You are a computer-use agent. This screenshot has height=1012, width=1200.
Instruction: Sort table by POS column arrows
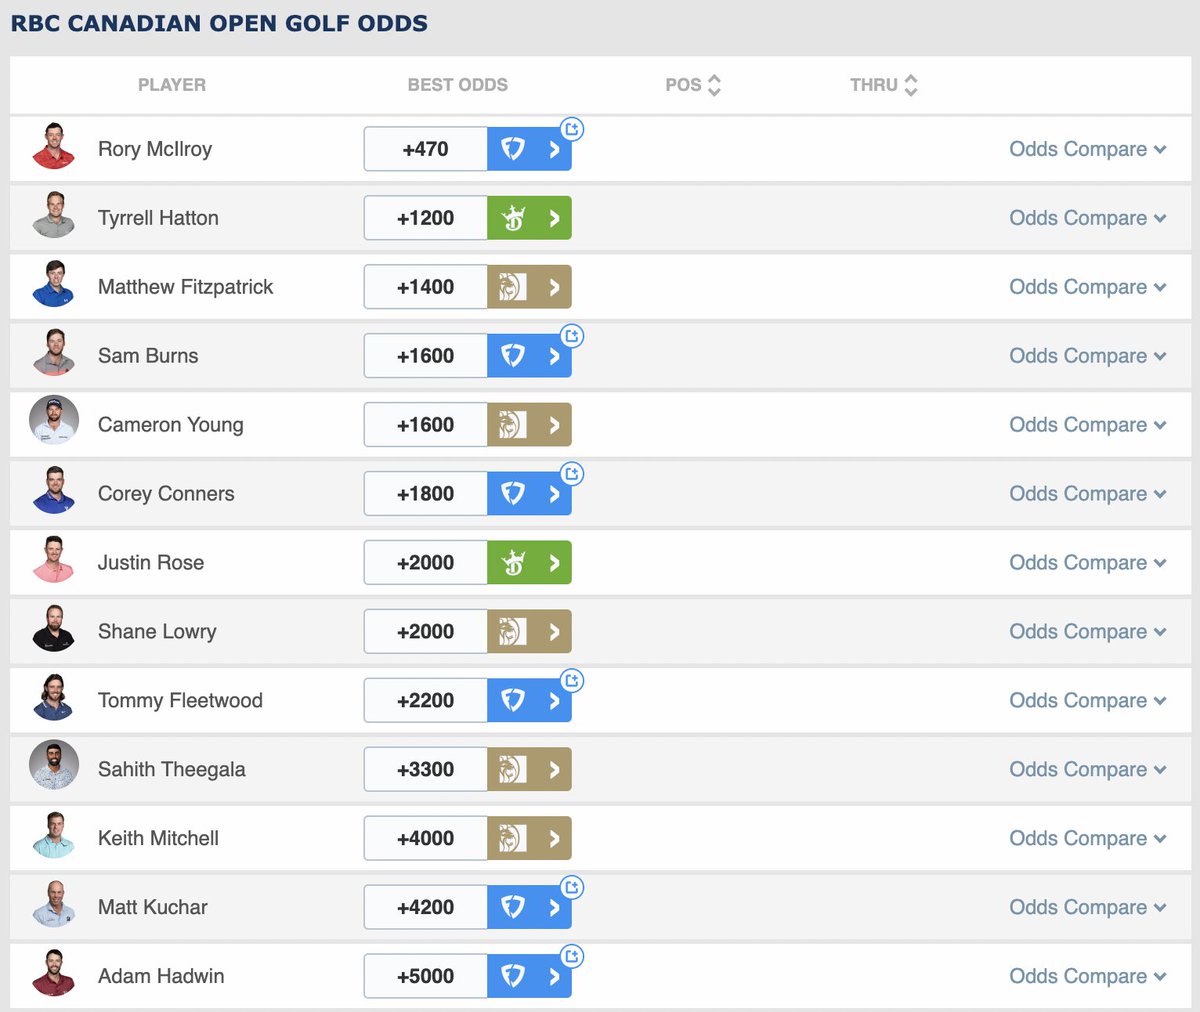click(x=714, y=85)
